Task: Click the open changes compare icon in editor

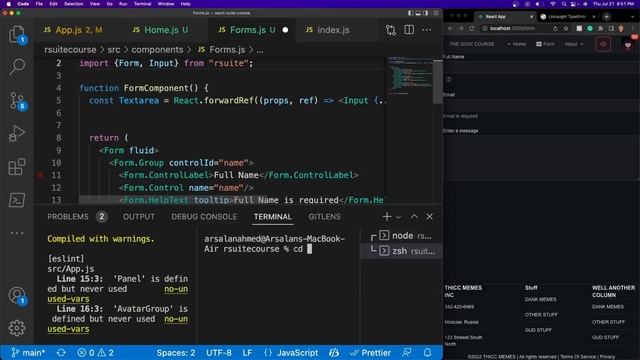Action: point(391,30)
